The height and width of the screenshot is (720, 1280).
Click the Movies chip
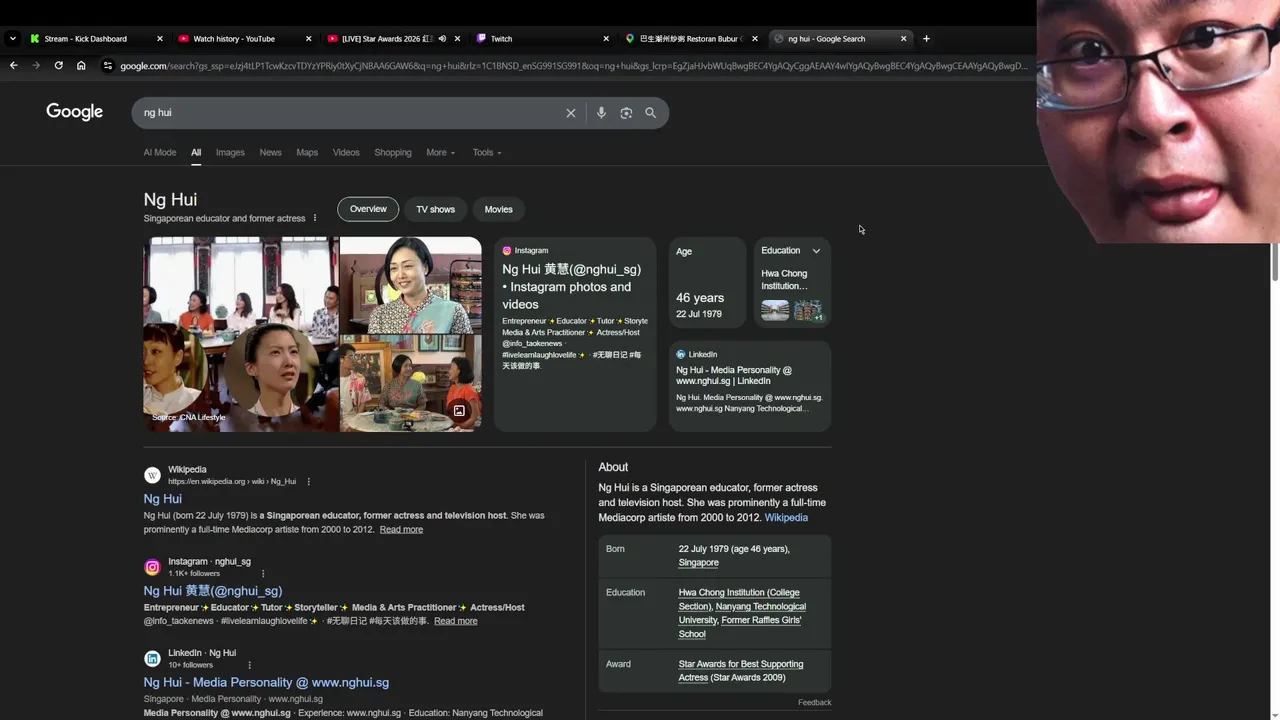pyautogui.click(x=498, y=209)
